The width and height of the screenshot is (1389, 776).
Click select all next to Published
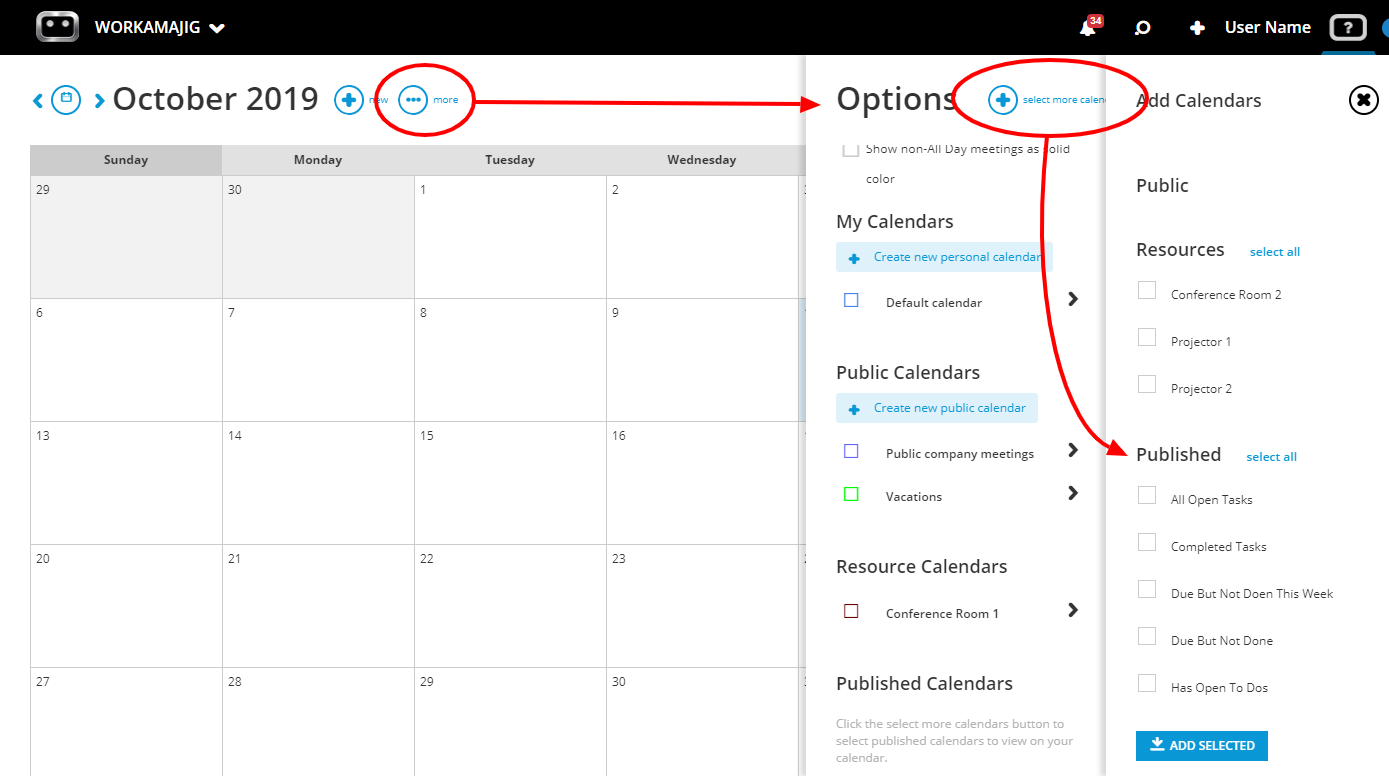point(1271,457)
